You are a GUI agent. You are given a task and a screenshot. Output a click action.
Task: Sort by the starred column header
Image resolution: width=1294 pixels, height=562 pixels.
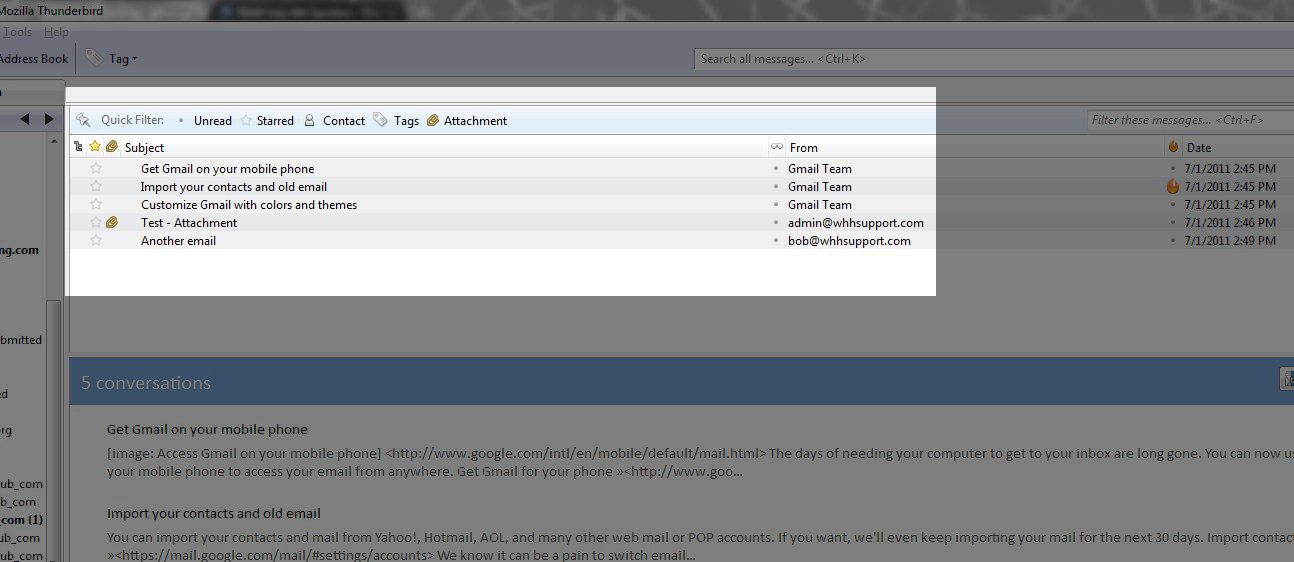[x=95, y=147]
